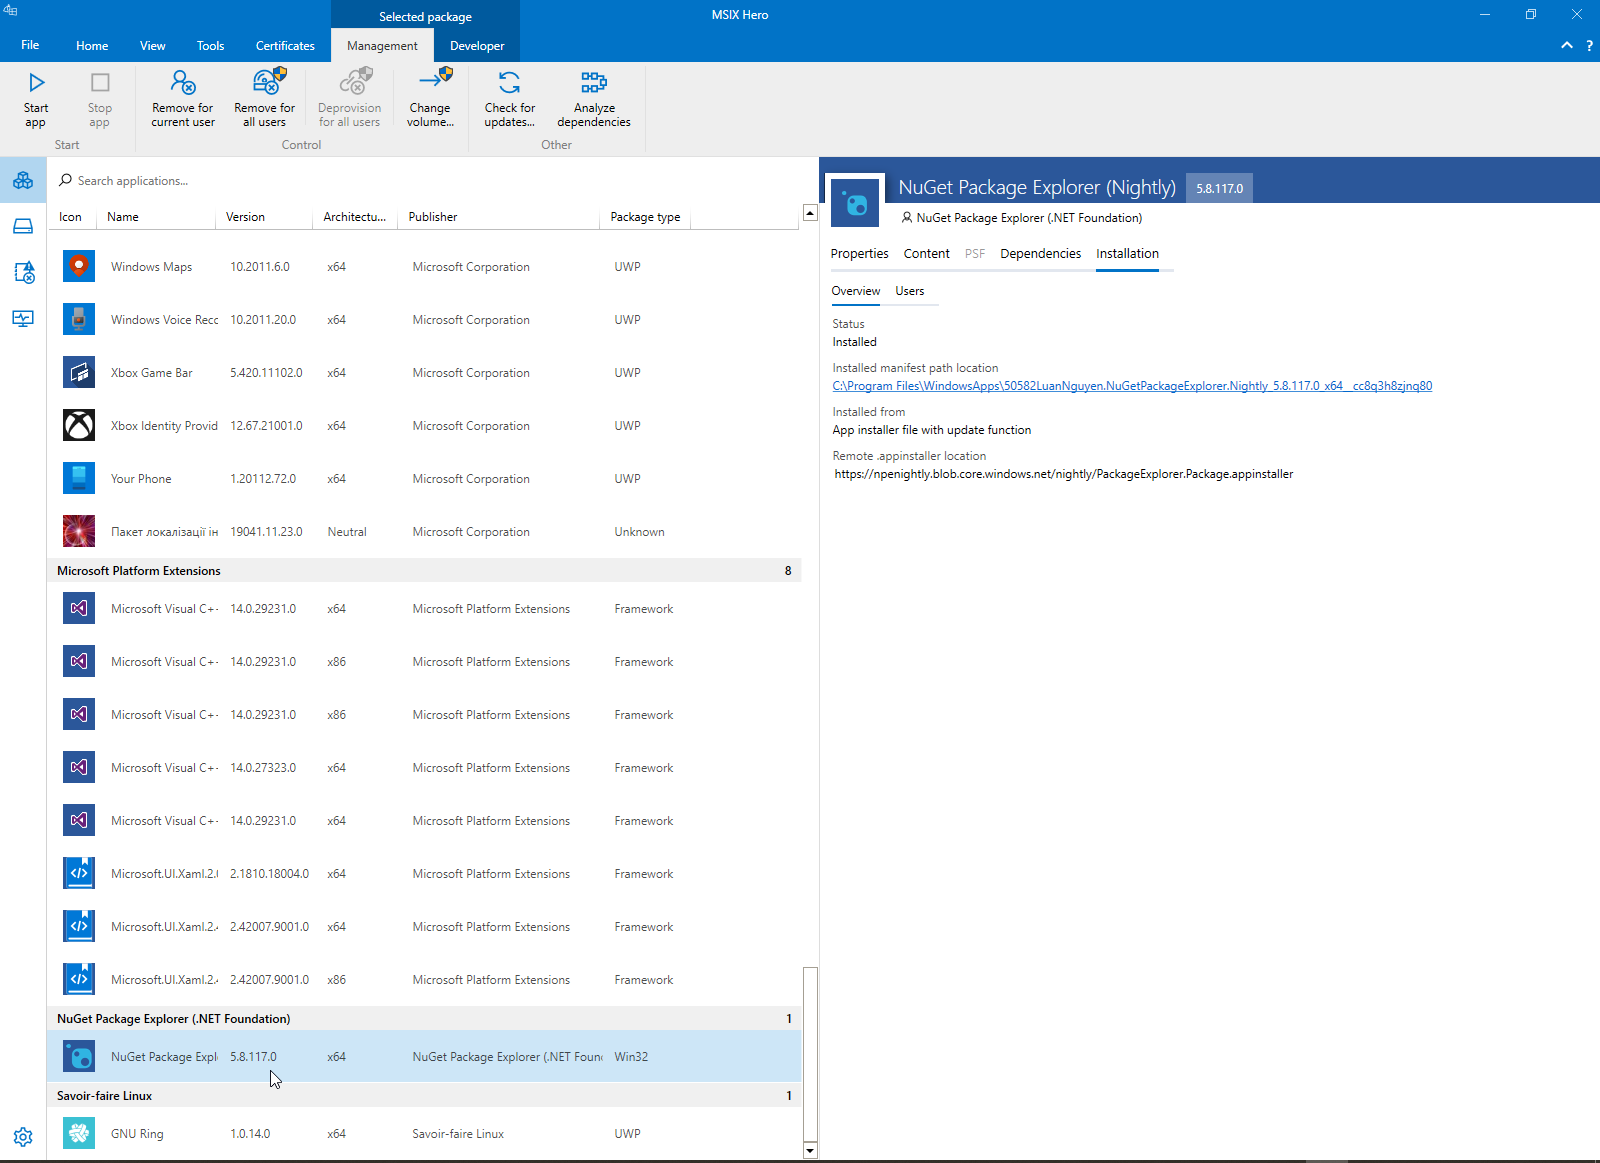Click version 10.2011.20.0 in the list
1600x1163 pixels.
(x=263, y=320)
